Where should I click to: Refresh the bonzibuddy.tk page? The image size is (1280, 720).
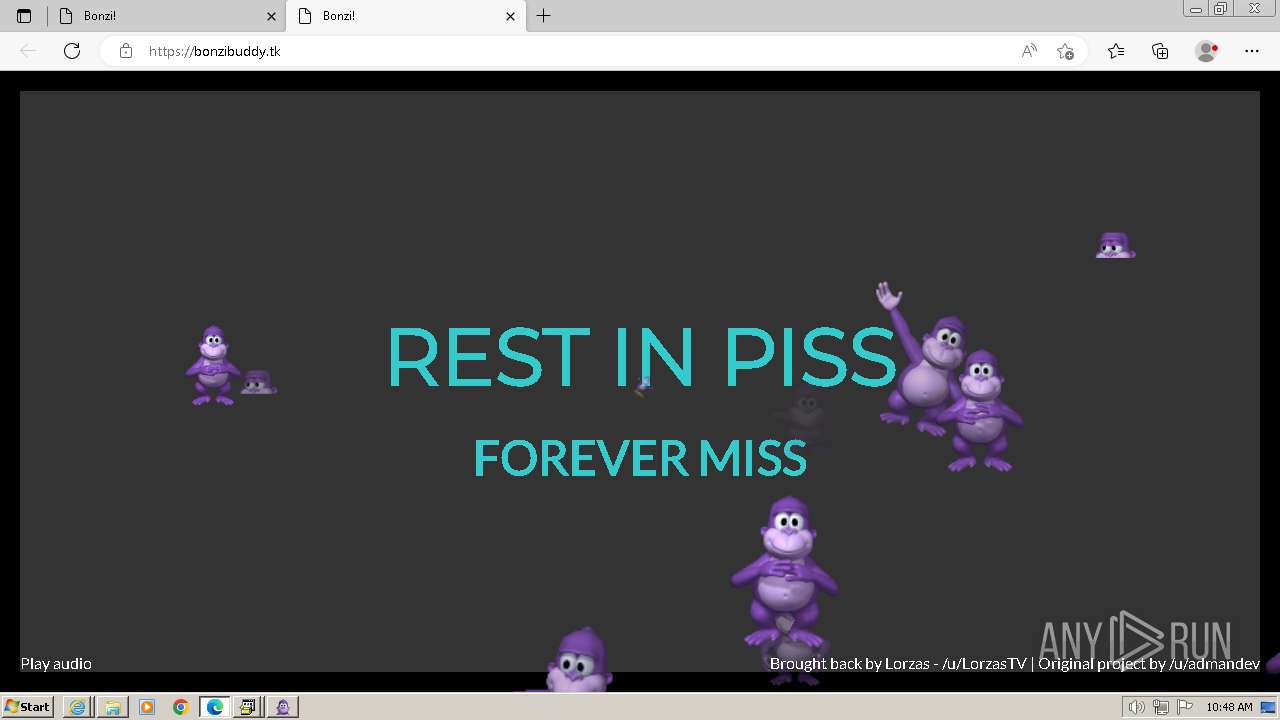click(72, 51)
